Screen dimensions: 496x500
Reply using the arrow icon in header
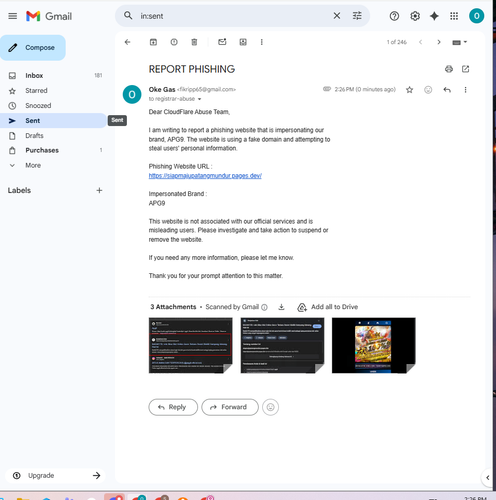click(x=447, y=90)
